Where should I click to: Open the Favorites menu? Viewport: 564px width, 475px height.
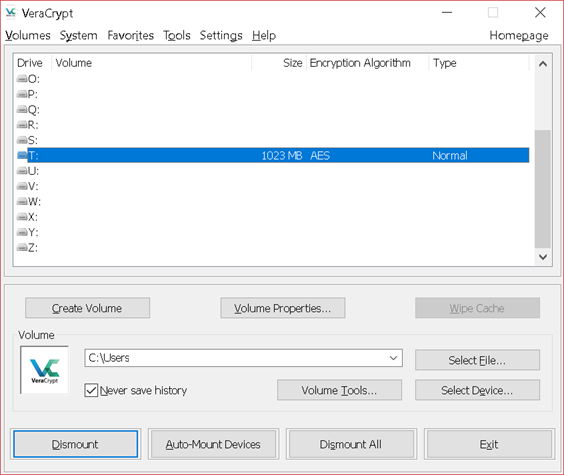[131, 36]
